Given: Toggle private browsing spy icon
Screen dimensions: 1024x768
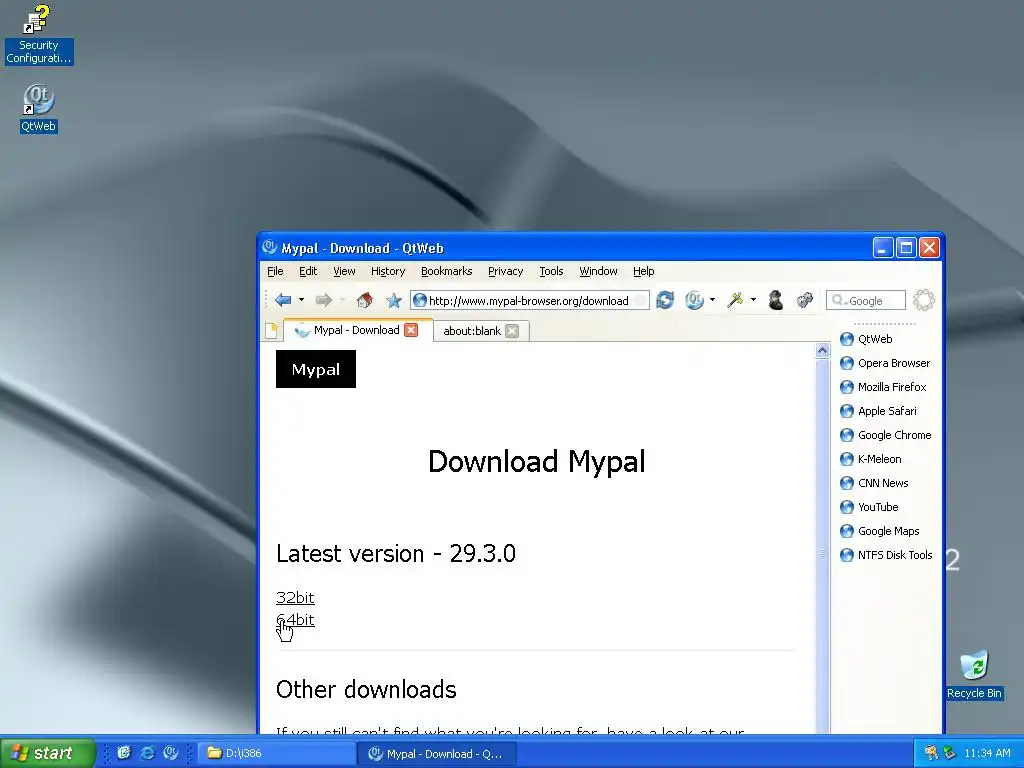Looking at the screenshot, I should click(x=776, y=300).
